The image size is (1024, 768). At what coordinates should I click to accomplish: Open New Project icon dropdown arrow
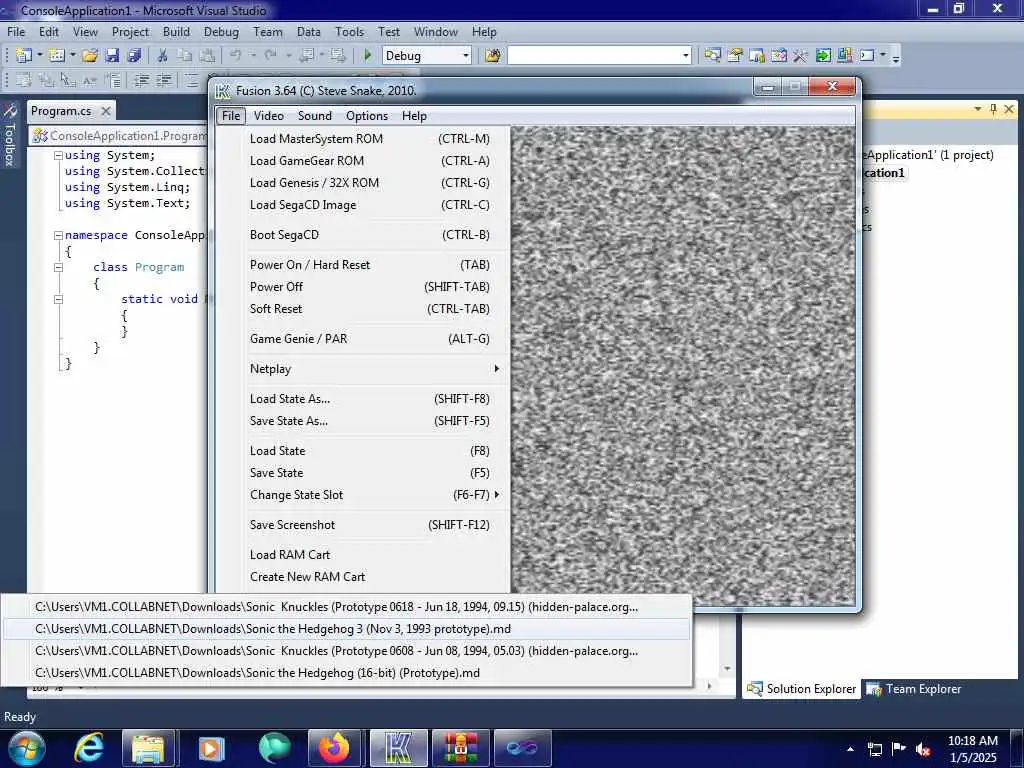click(39, 56)
